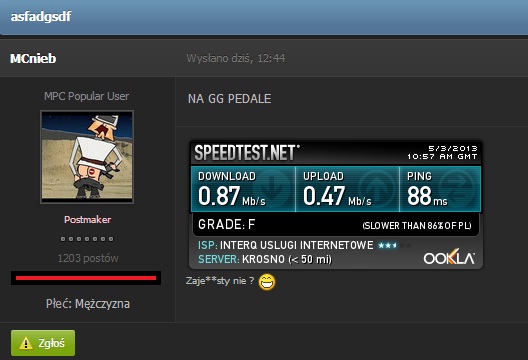The height and width of the screenshot is (360, 528).
Task: Click the OOKLA logo in the speedtest banner
Action: tap(449, 258)
